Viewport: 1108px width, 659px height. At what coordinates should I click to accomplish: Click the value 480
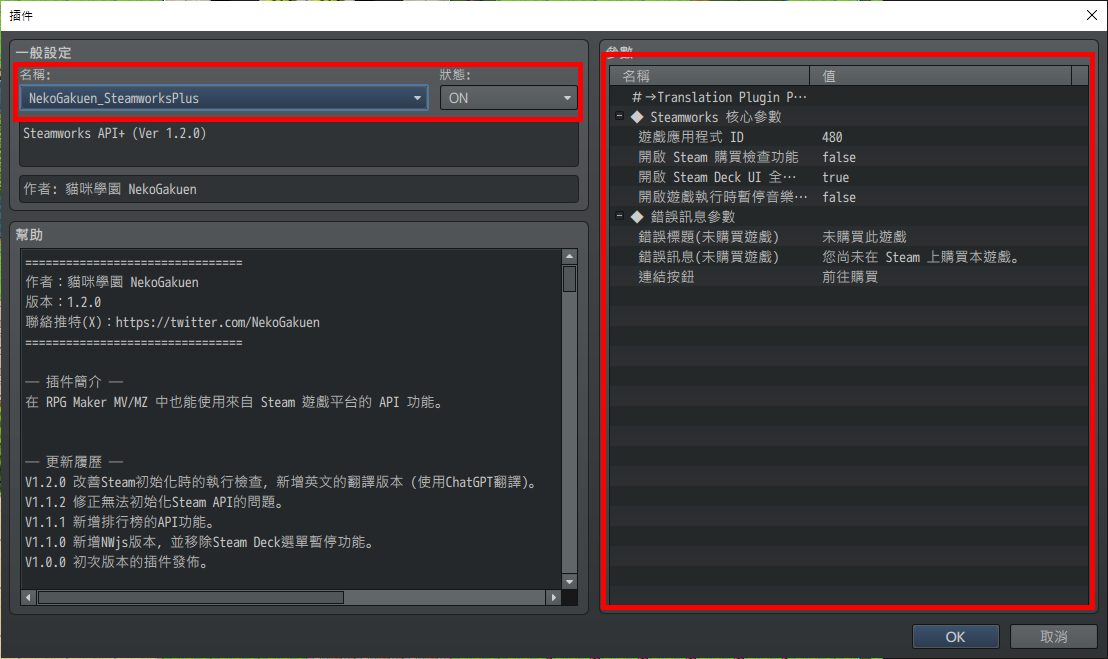pos(832,137)
